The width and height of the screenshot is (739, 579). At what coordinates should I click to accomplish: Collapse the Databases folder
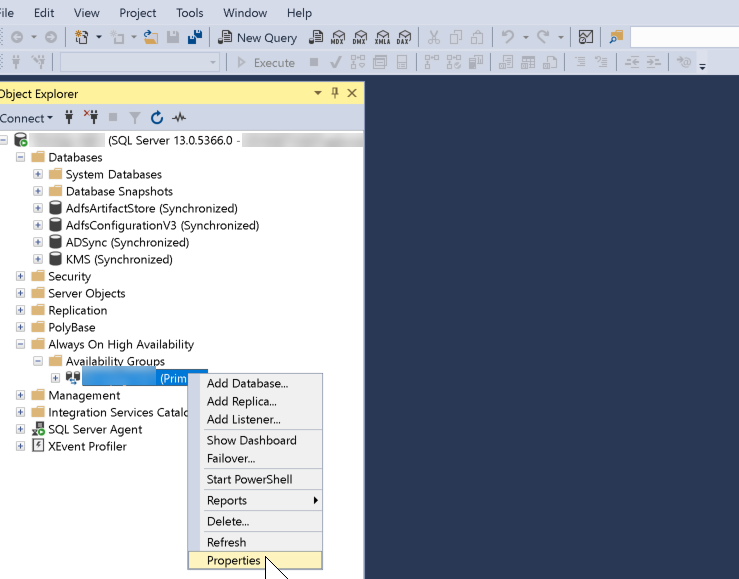coord(20,157)
